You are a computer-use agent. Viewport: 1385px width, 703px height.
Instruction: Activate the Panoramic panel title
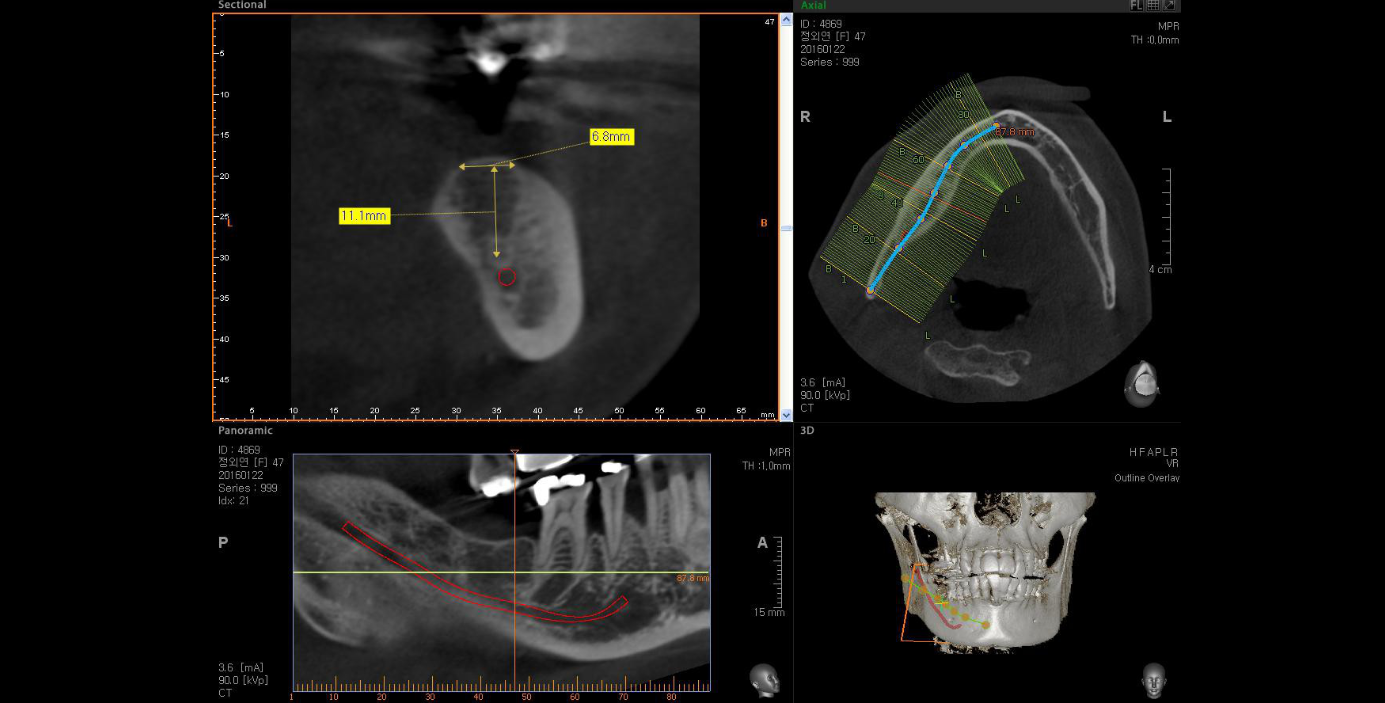245,430
